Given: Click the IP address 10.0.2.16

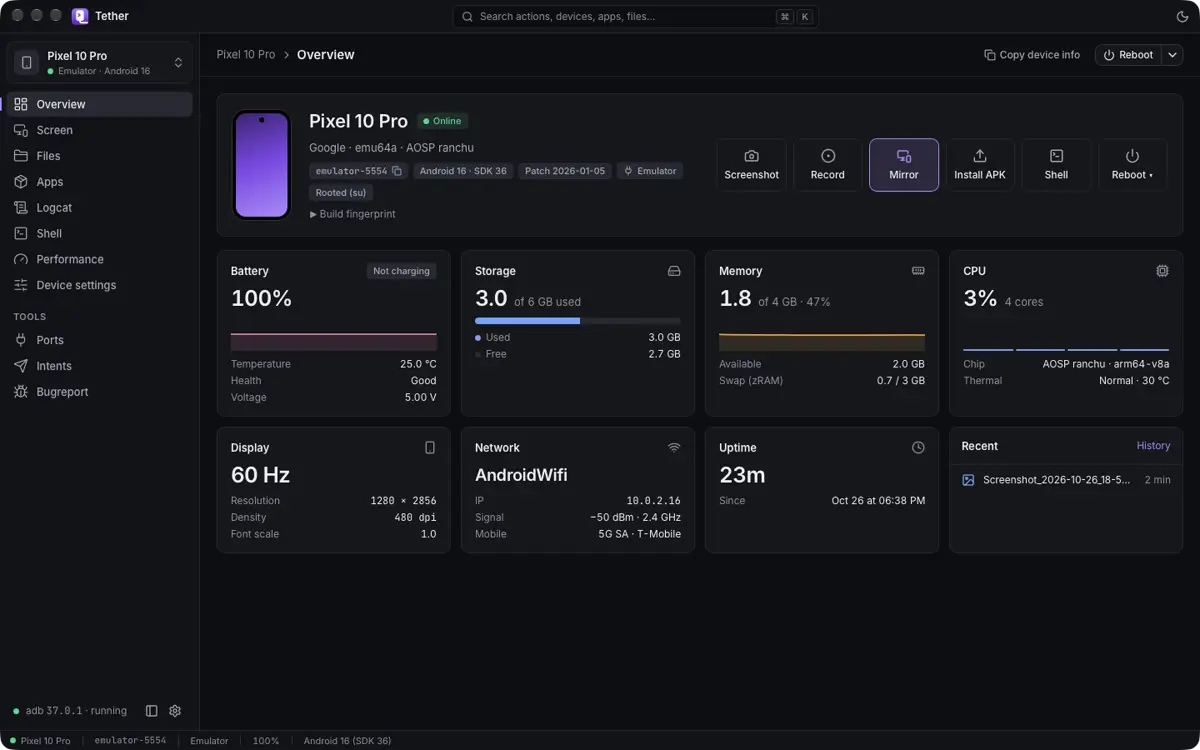Looking at the screenshot, I should pos(654,501).
